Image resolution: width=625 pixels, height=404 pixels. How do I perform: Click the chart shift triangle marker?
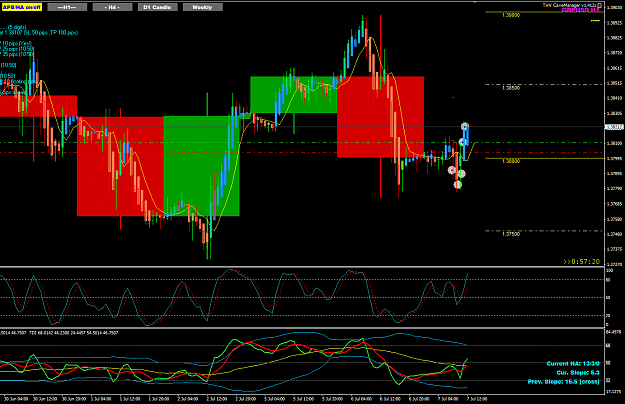tap(475, 2)
